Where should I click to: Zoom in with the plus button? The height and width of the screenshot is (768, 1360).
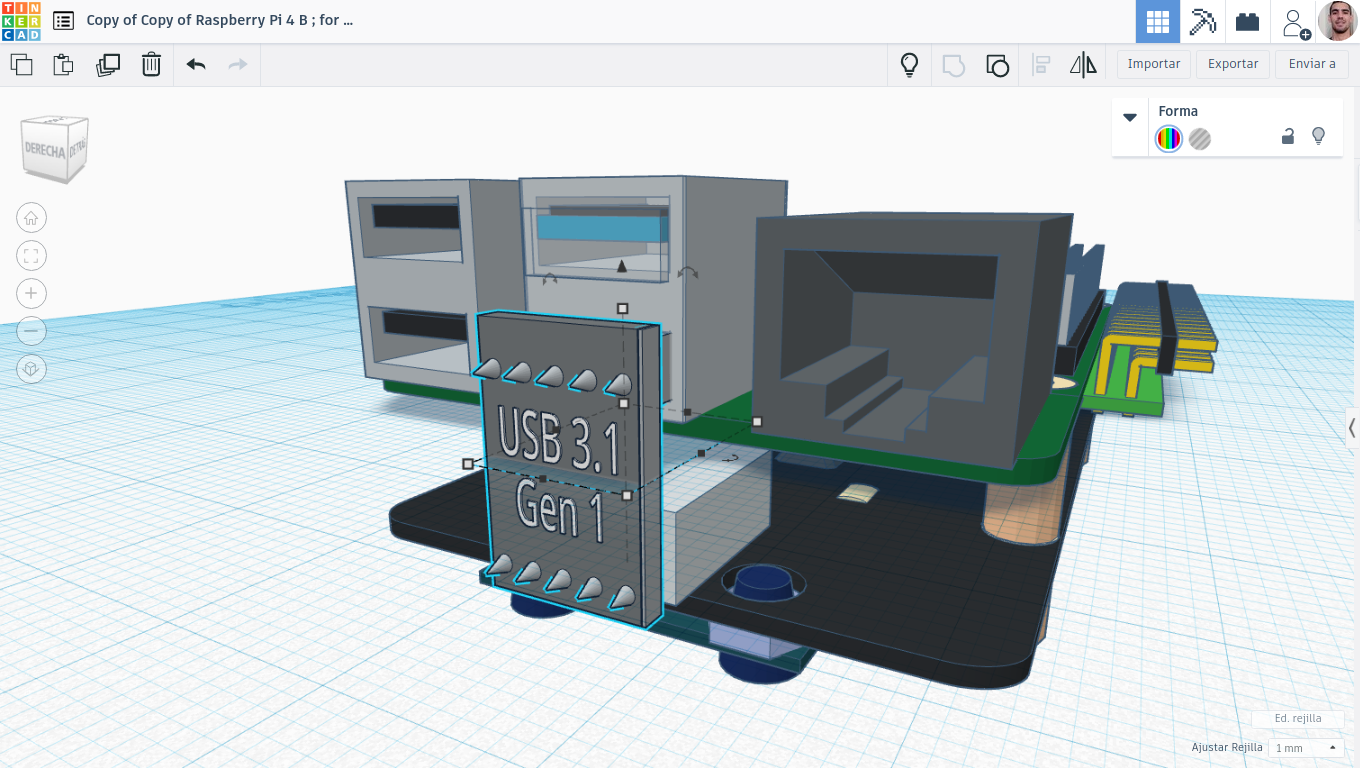31,293
